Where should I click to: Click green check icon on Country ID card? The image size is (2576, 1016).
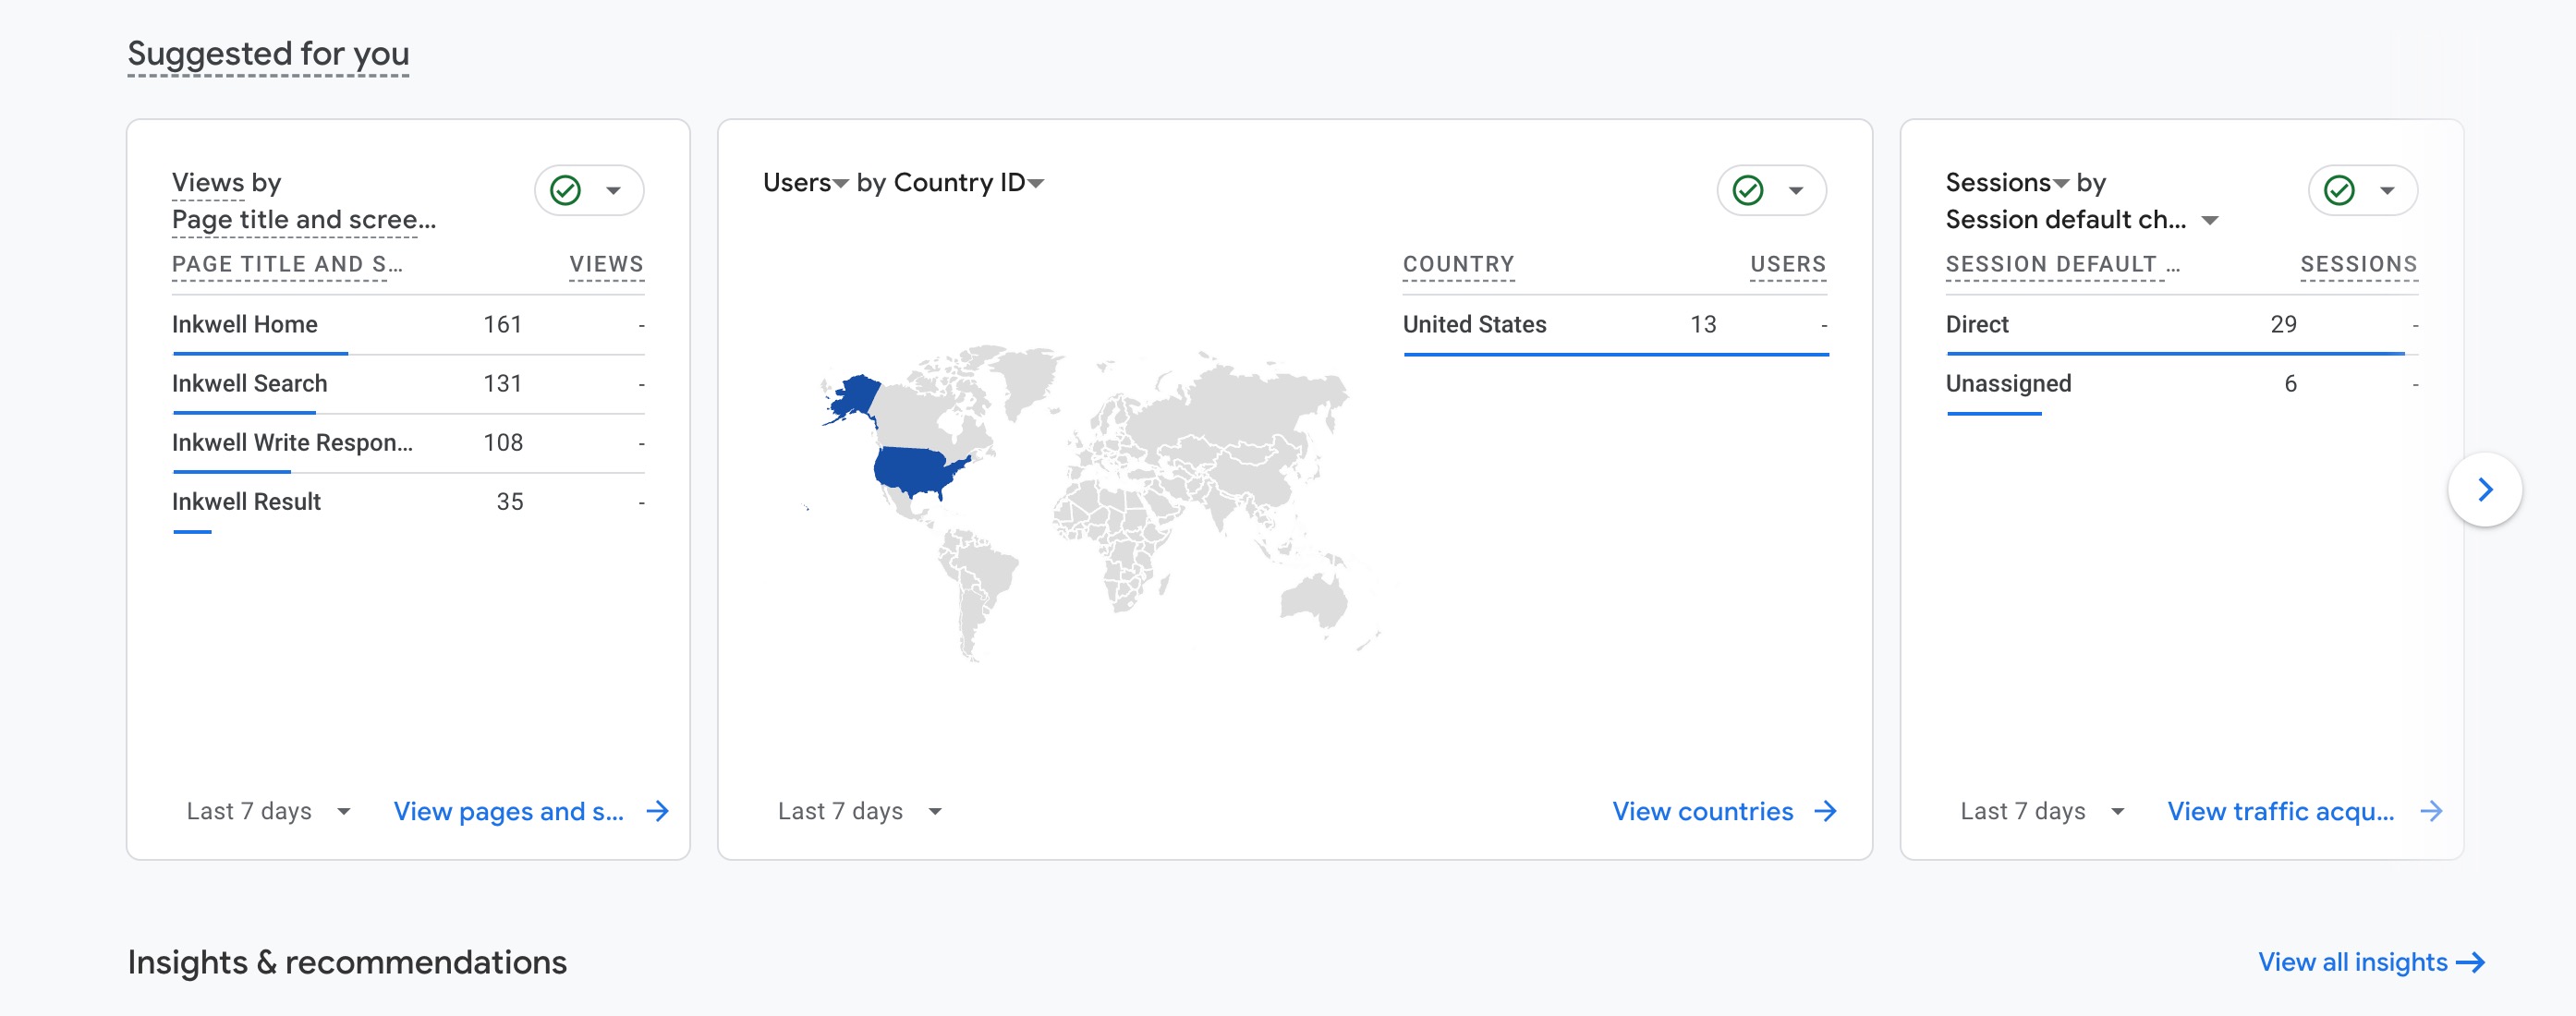tap(1747, 190)
